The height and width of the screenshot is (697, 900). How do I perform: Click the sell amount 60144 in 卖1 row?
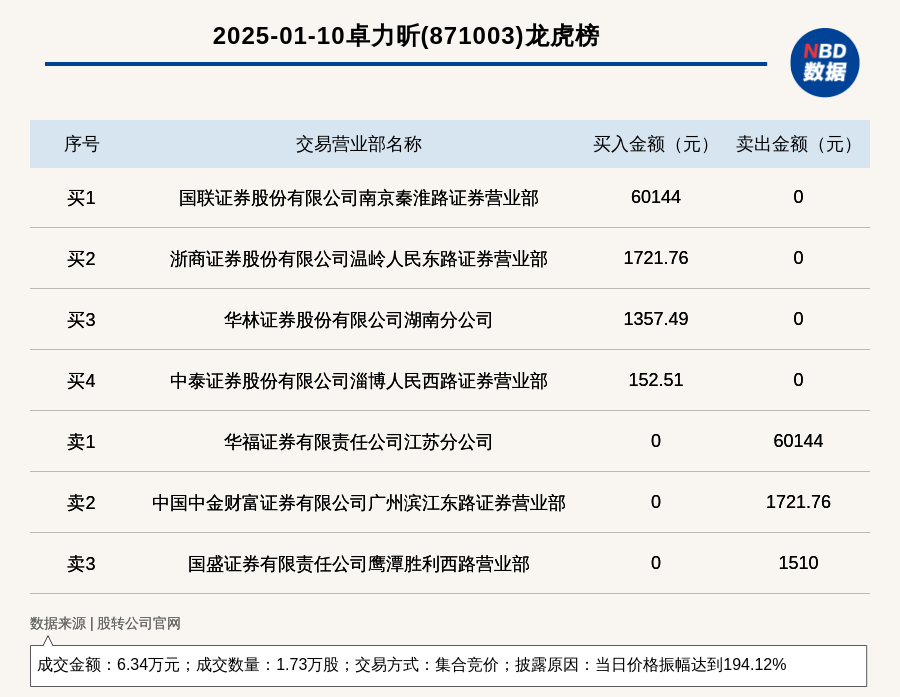798,440
